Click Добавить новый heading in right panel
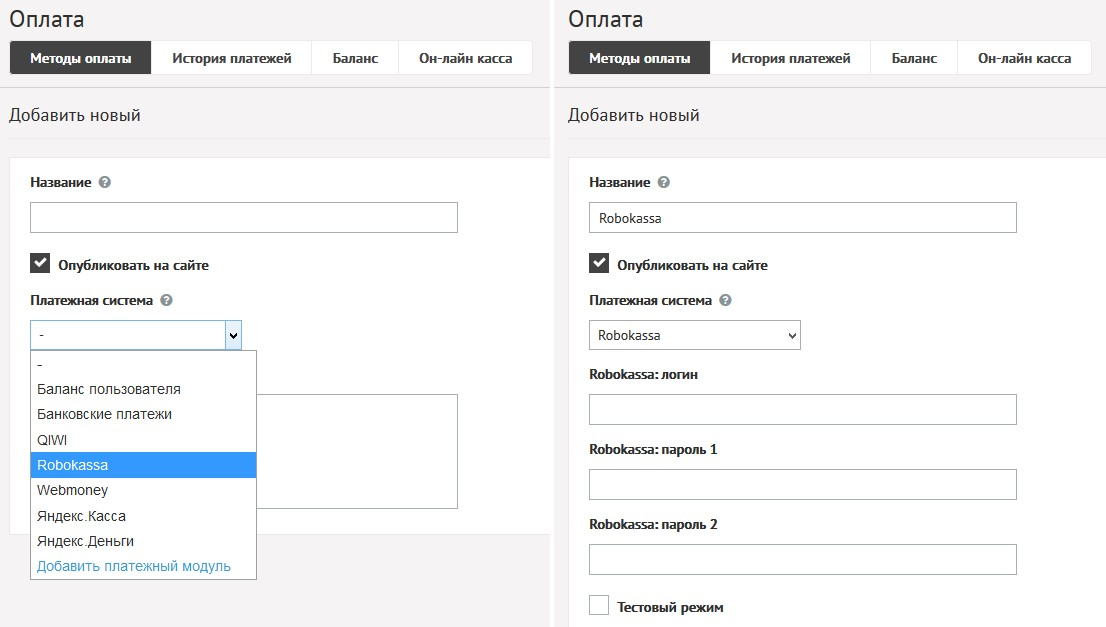Screen dimensions: 1106x627 coord(633,115)
